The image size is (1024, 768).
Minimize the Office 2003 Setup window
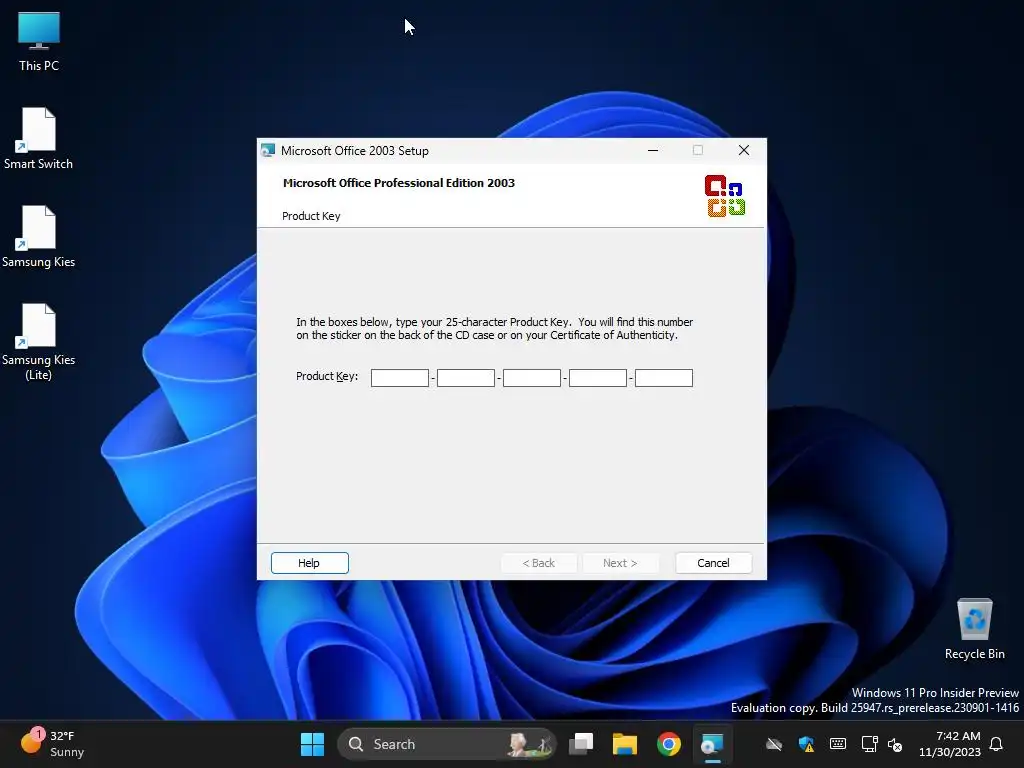click(x=652, y=150)
